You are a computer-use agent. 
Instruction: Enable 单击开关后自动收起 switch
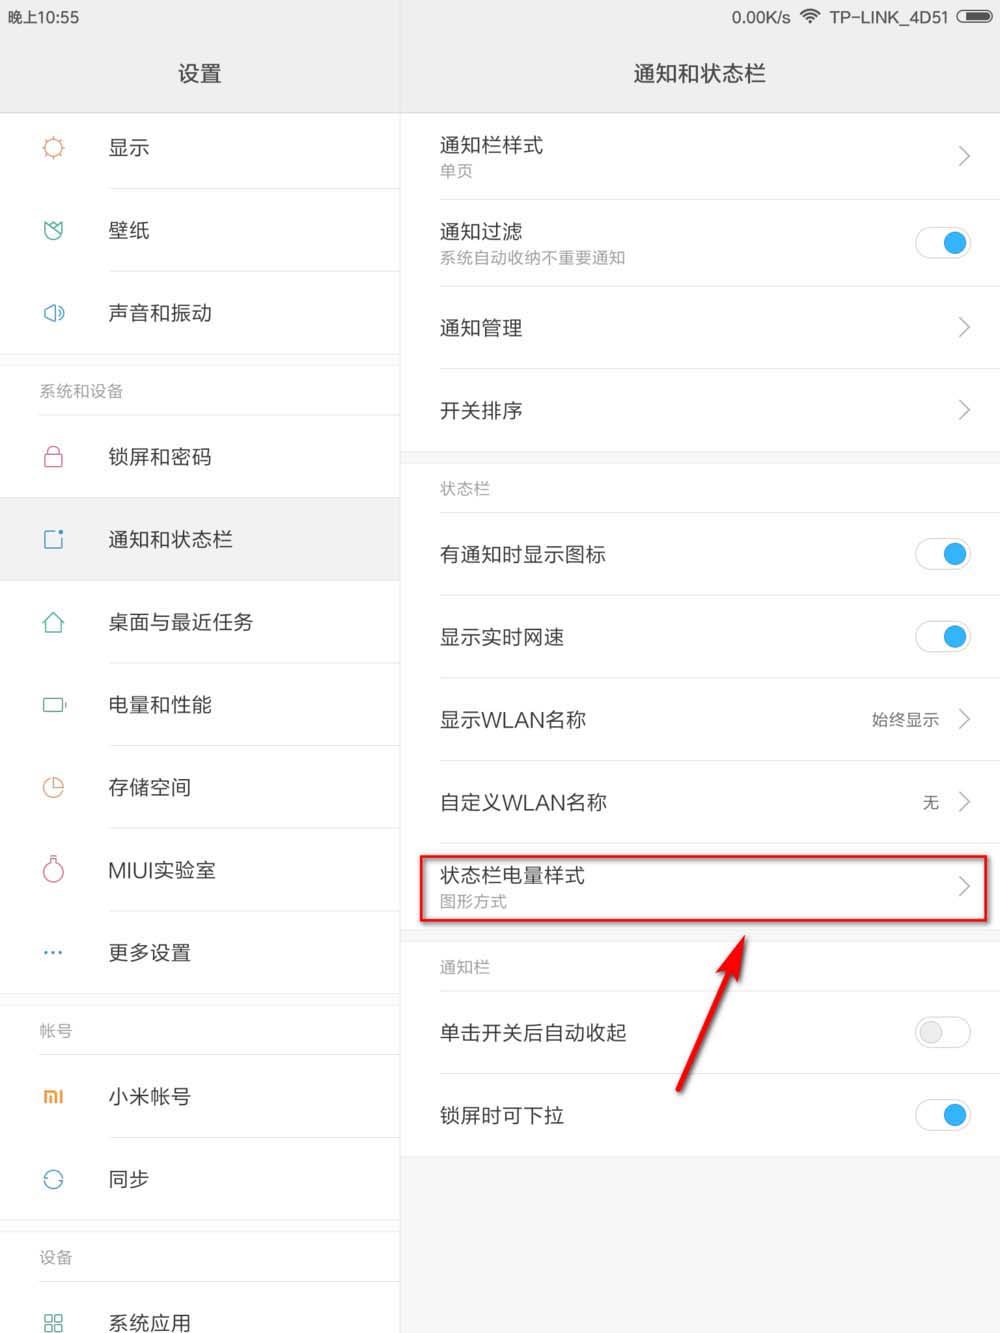[943, 1032]
